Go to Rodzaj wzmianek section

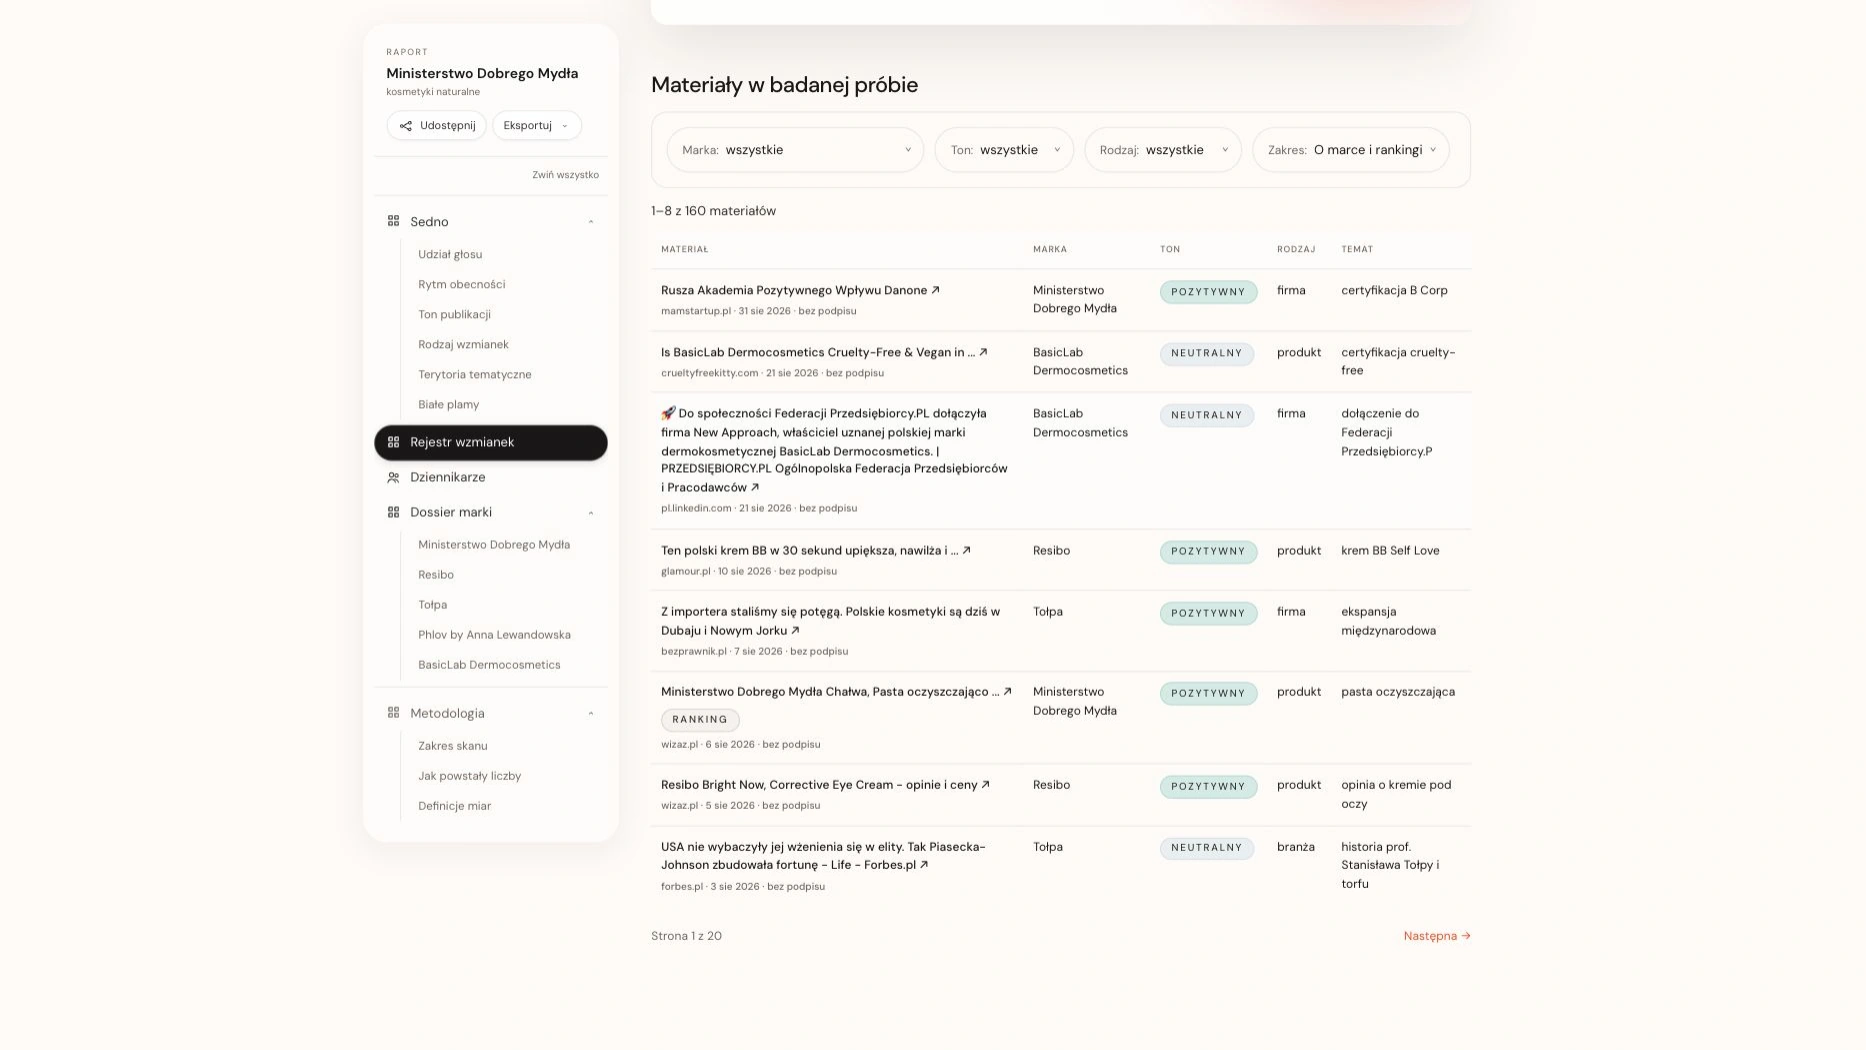(x=463, y=345)
